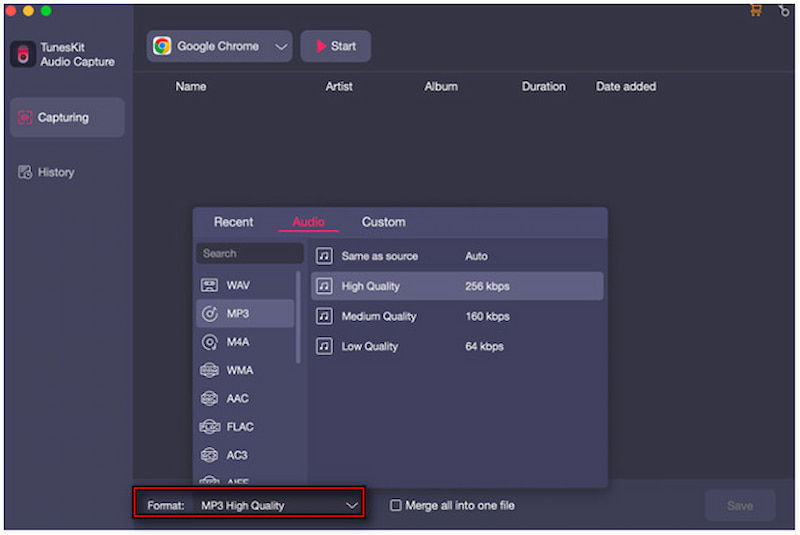Image resolution: width=800 pixels, height=535 pixels.
Task: Click the format list scrollbar
Action: point(298,317)
